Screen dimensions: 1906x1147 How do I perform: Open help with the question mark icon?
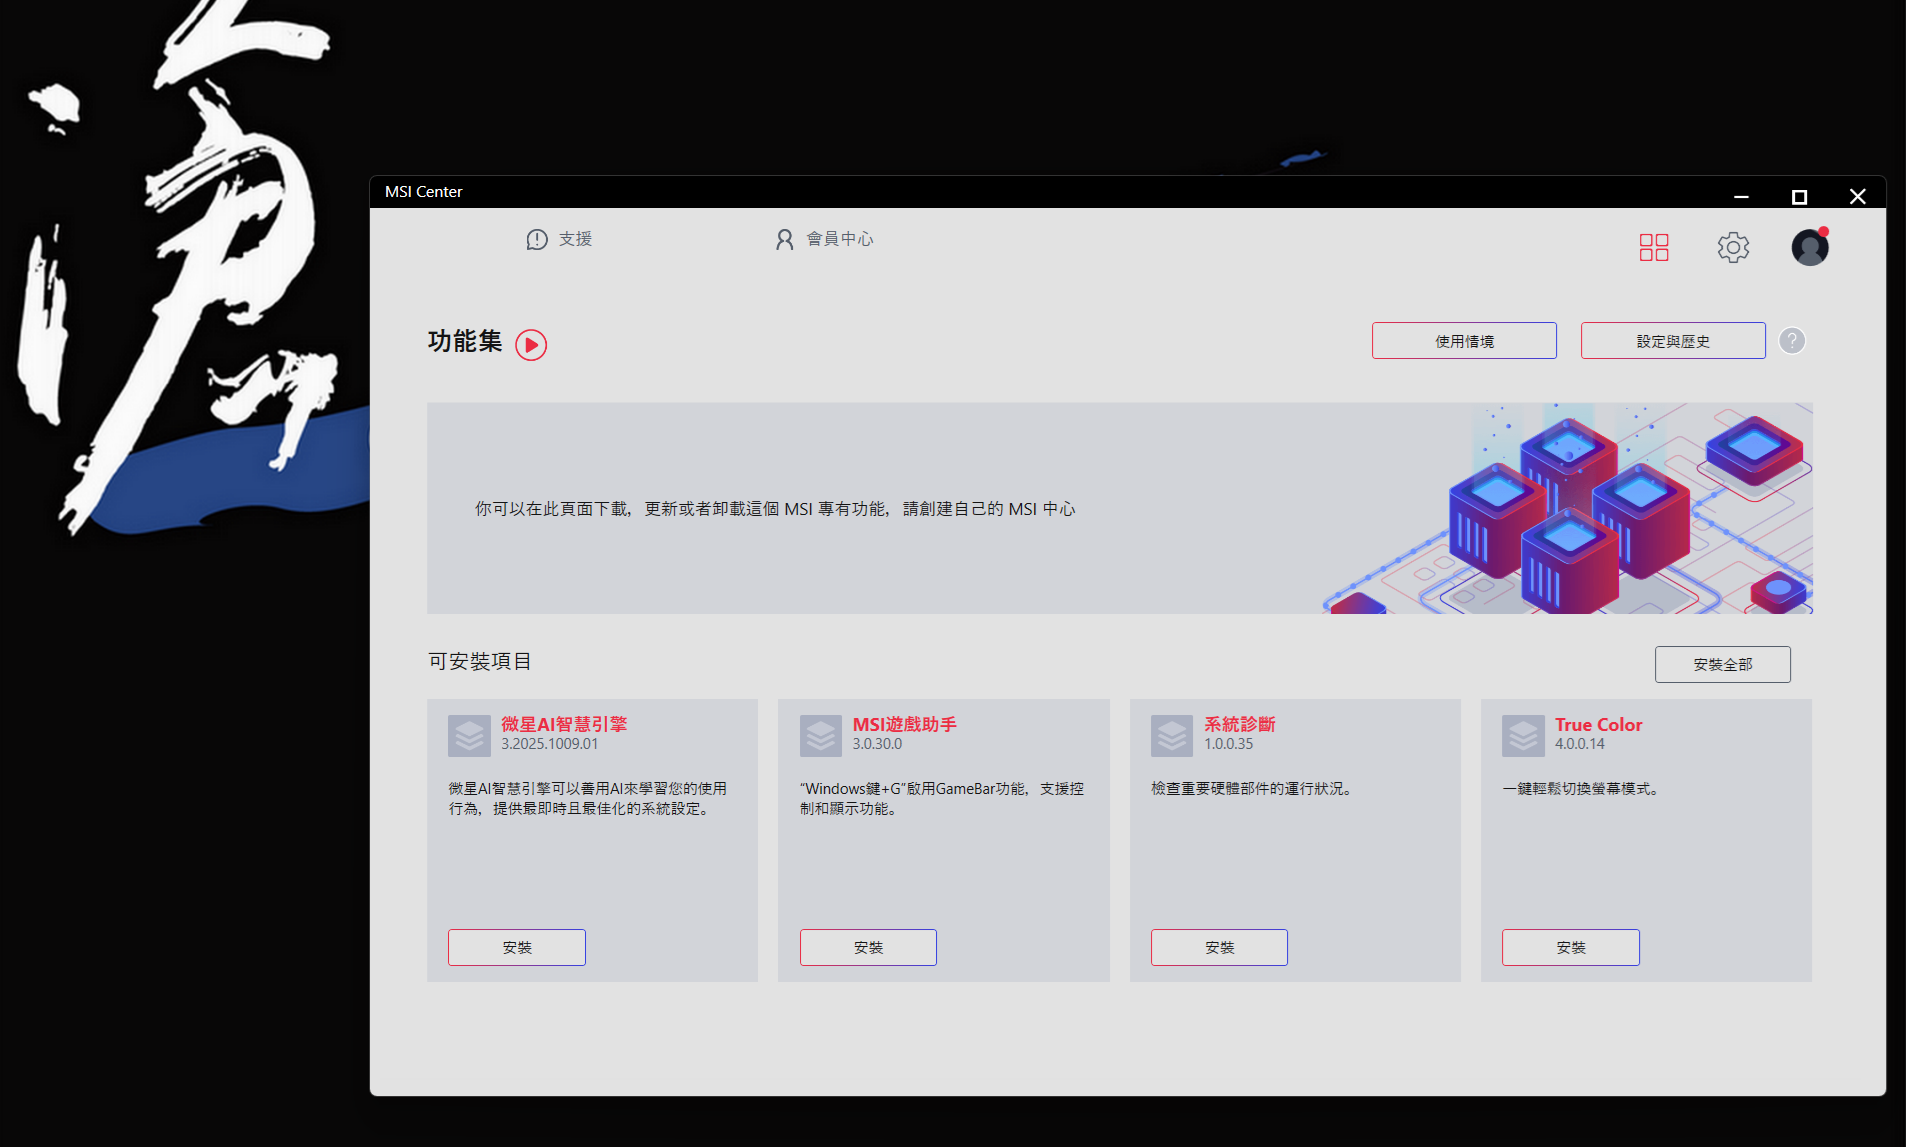(x=1792, y=341)
